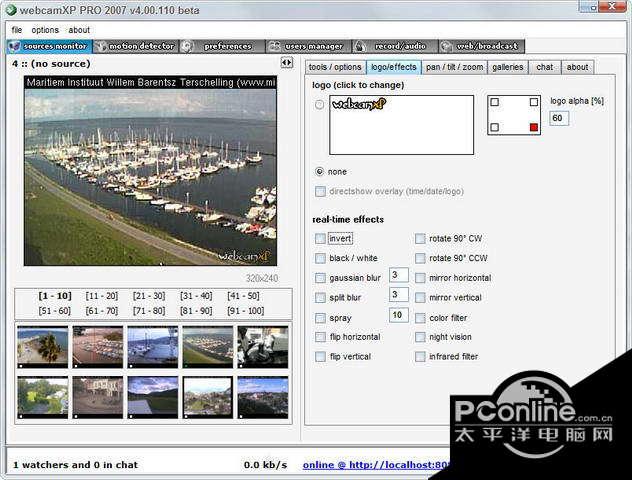
Task: Open the galleries sub-tab
Action: point(507,67)
